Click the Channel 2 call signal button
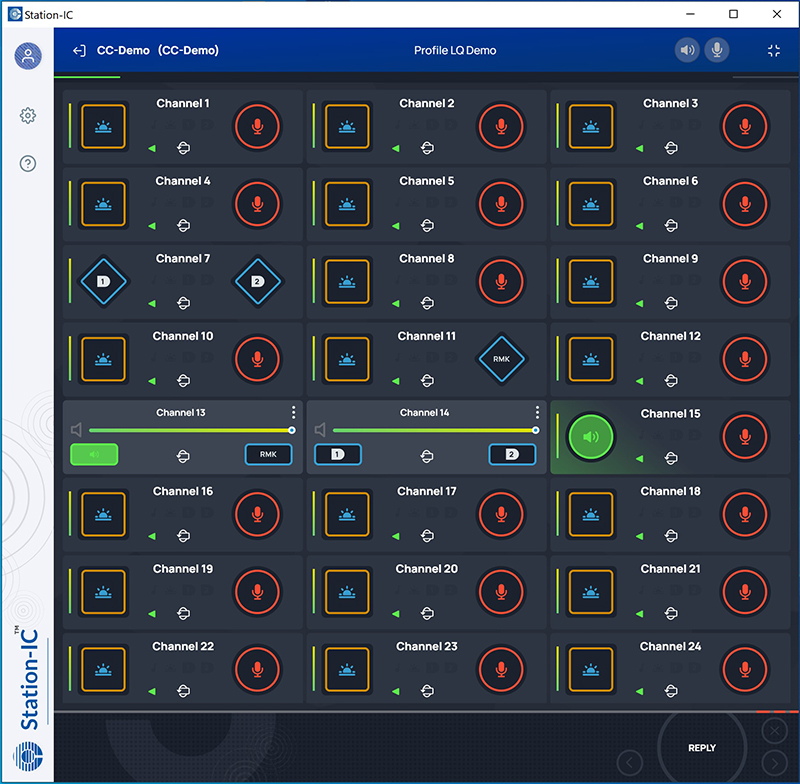 347,127
